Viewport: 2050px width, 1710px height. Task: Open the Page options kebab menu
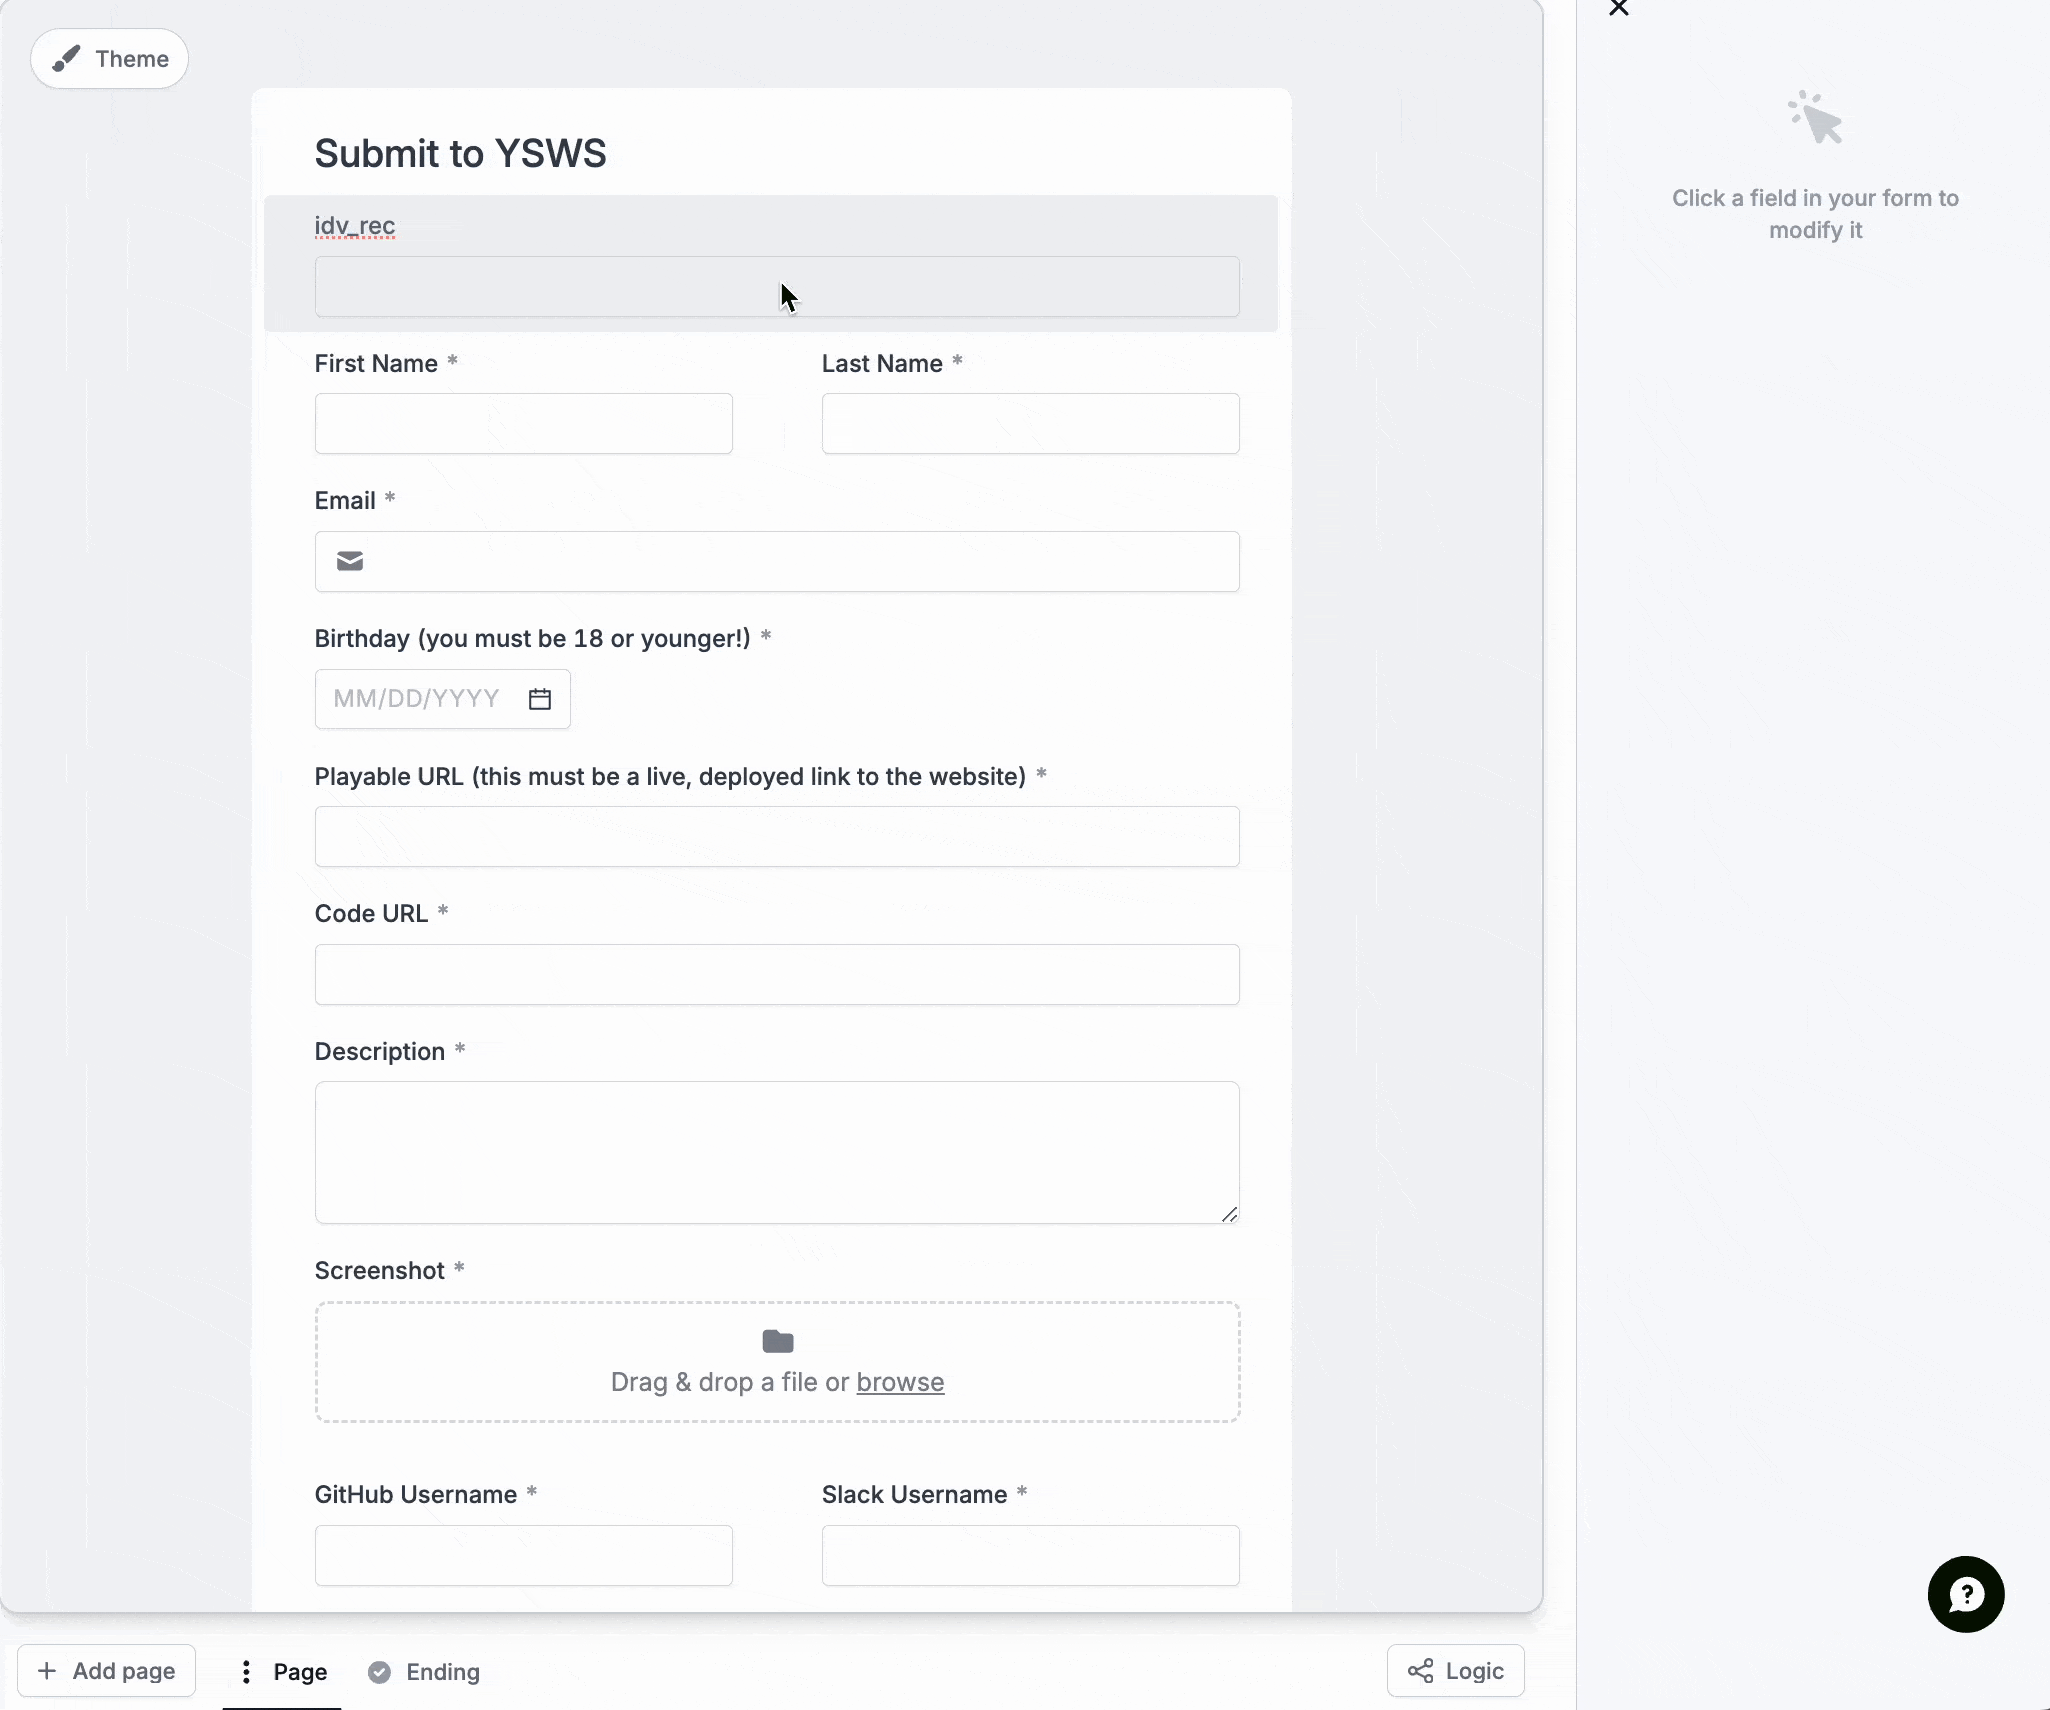(245, 1671)
